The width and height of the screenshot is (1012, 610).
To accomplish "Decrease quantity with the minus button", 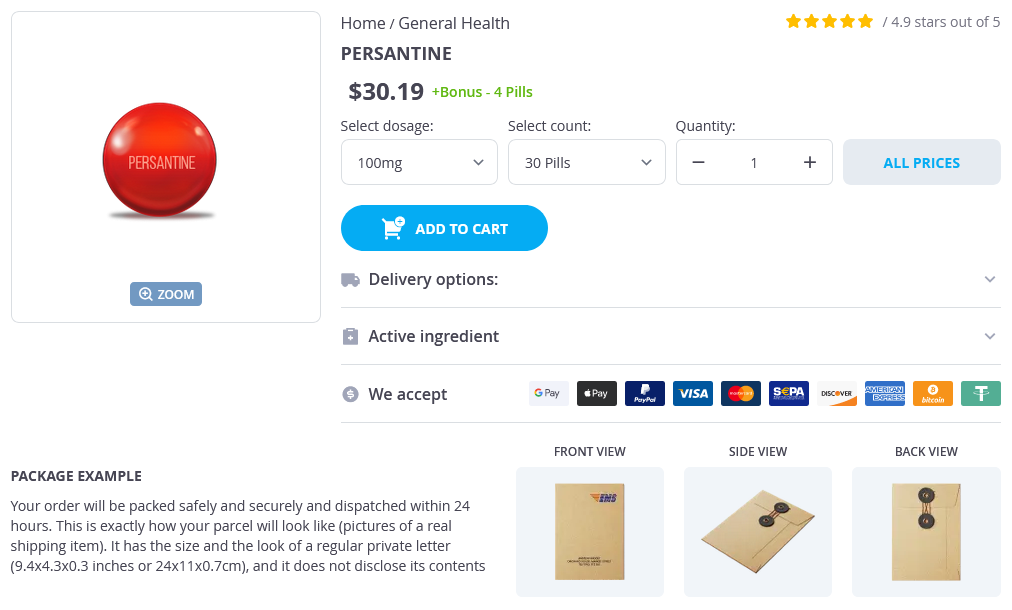I will (698, 162).
